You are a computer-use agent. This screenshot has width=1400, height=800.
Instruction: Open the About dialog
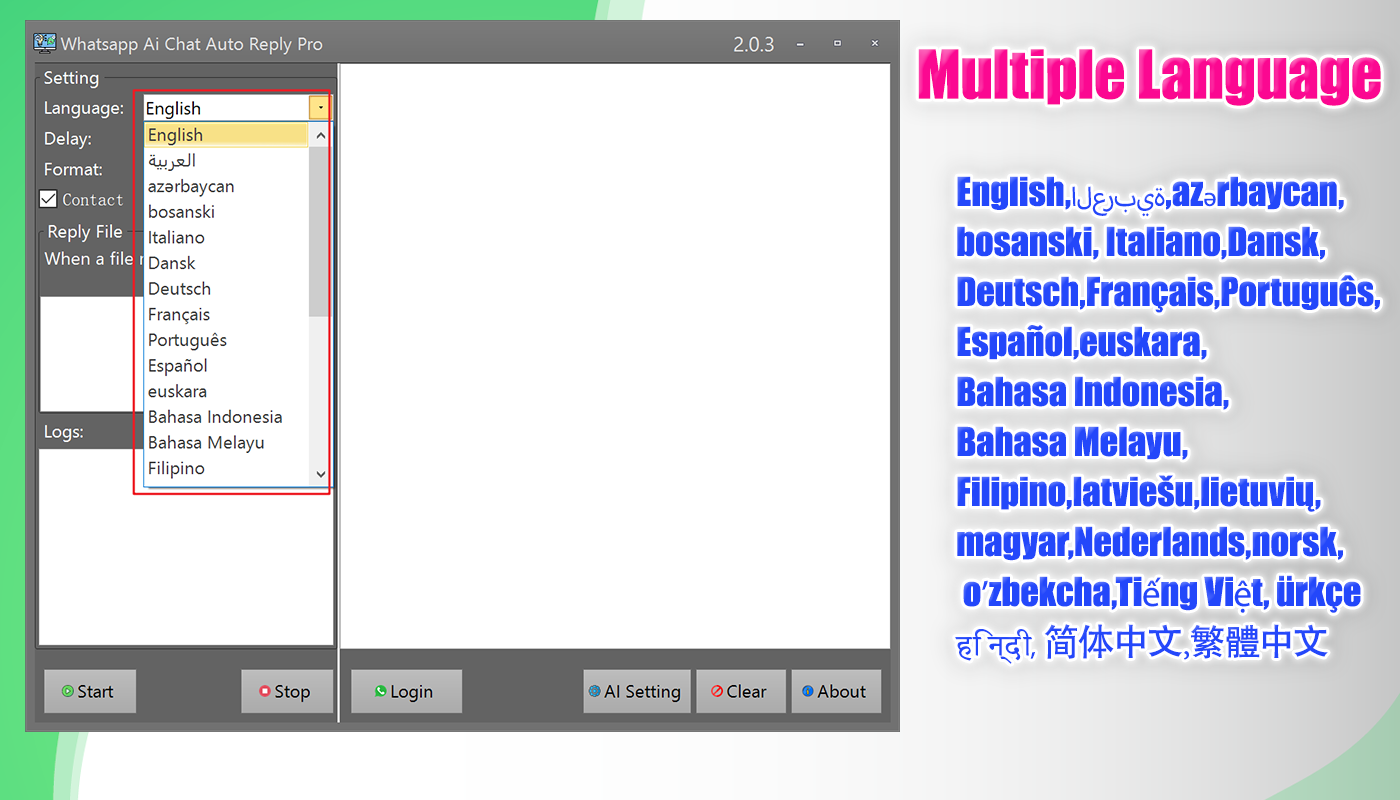click(x=836, y=691)
